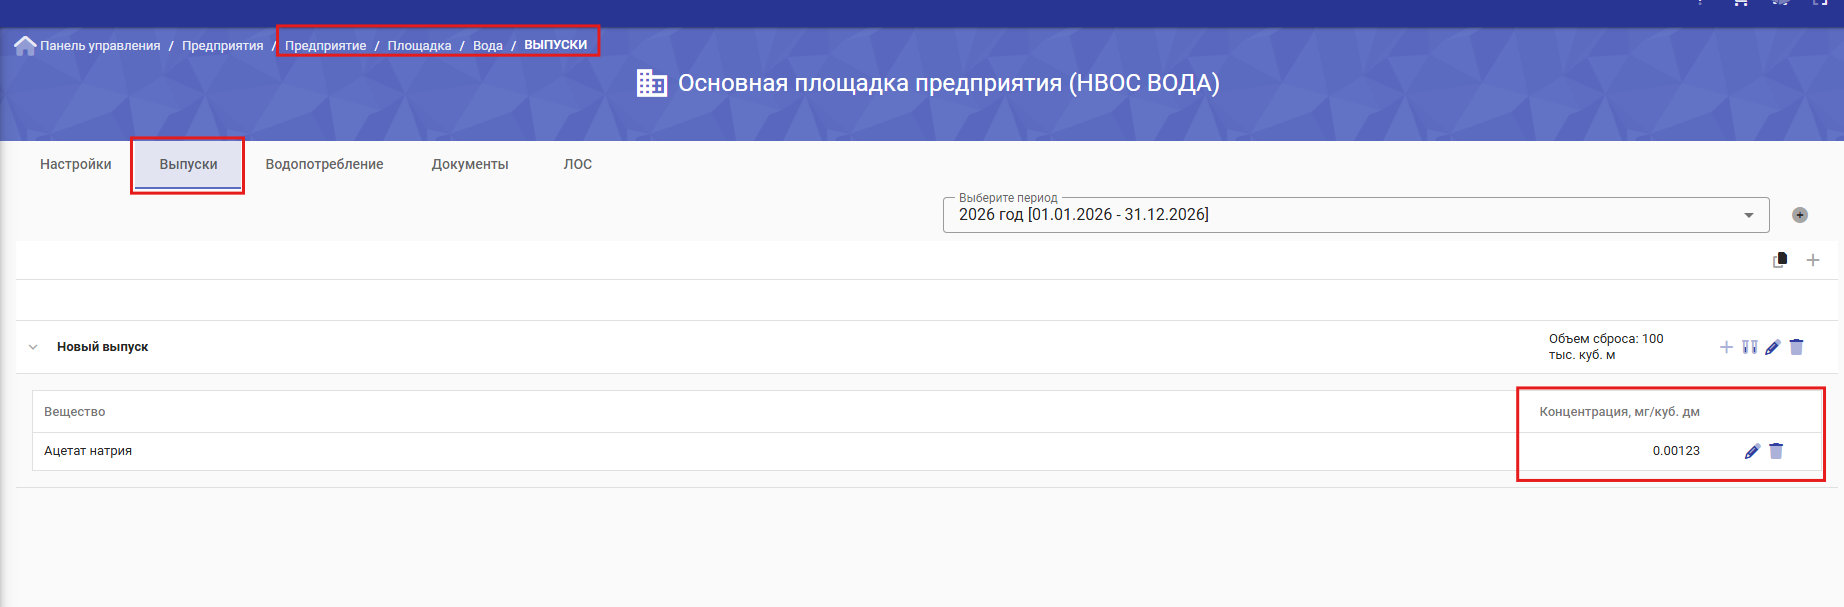Screen dimensions: 1844x607
Task: Add a substance to Новый выпуск
Action: coord(1726,347)
